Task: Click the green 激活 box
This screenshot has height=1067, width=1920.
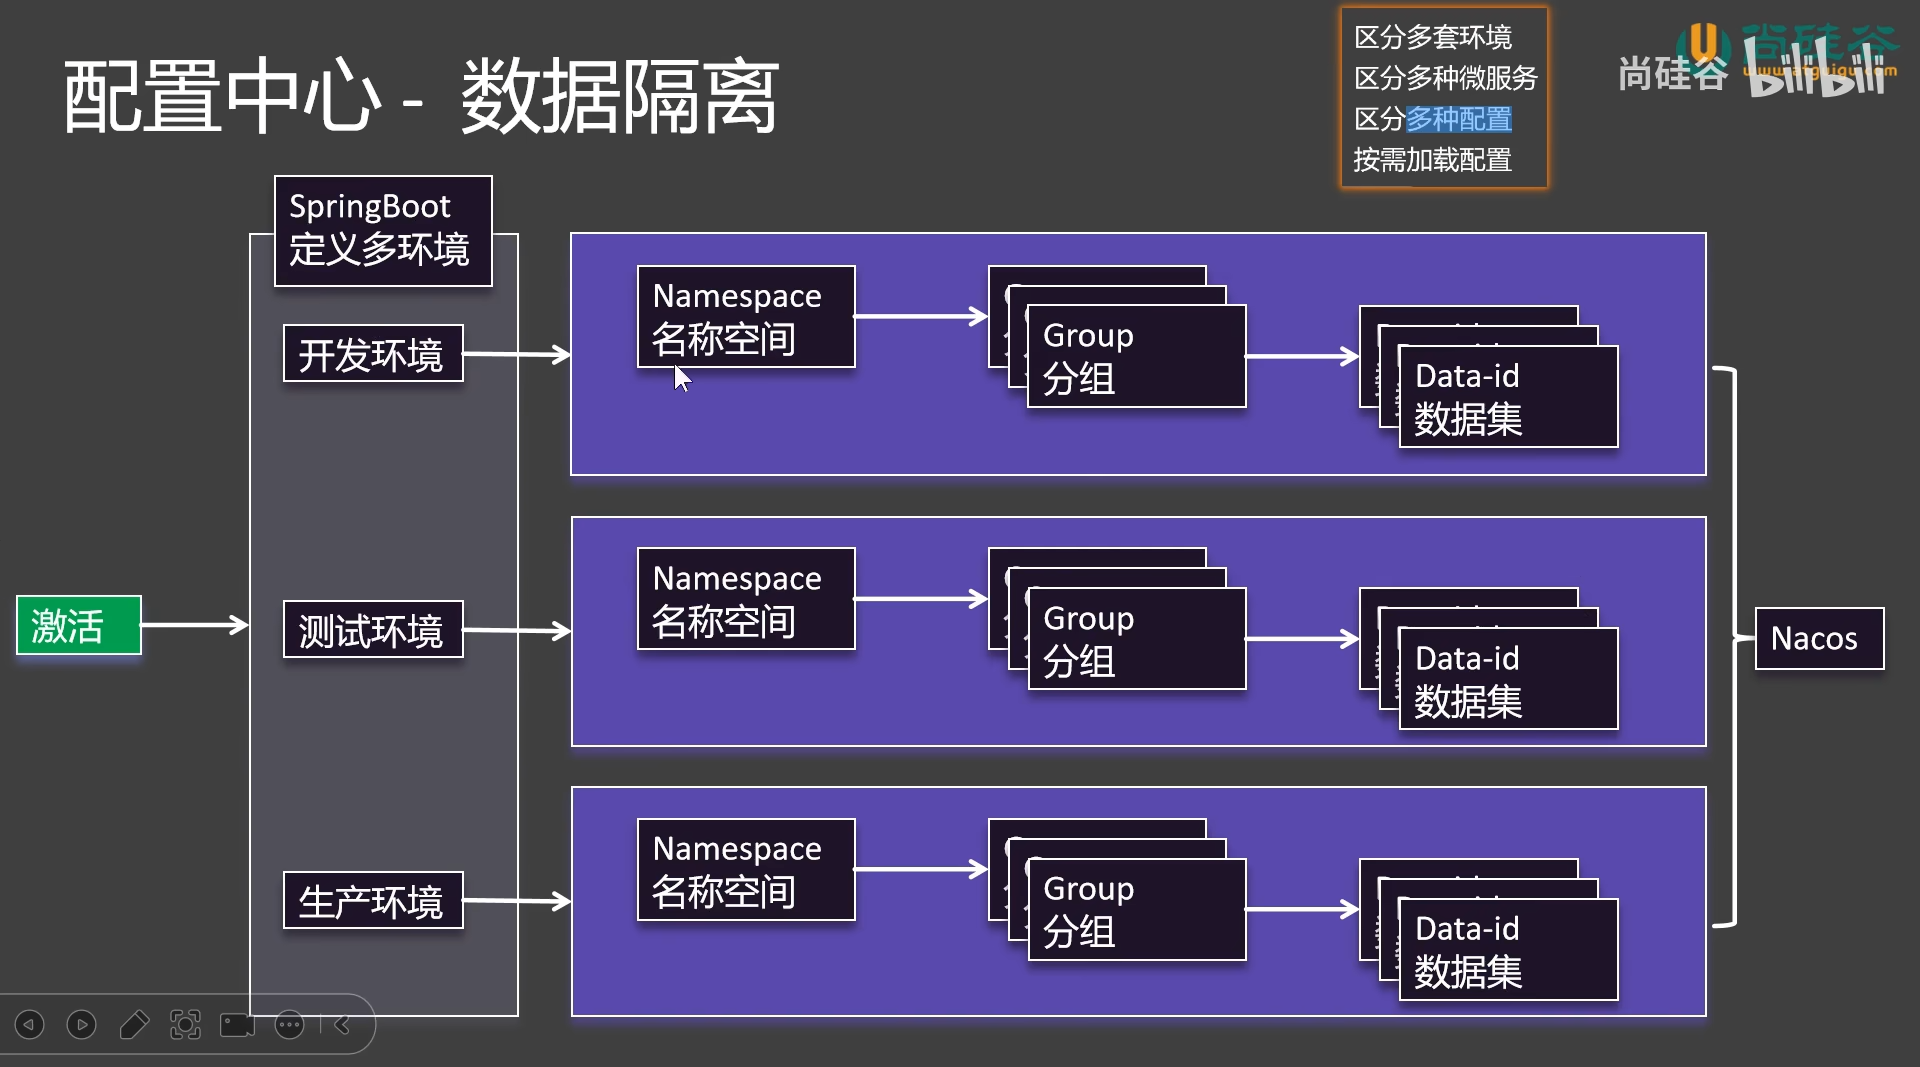Action: tap(79, 626)
